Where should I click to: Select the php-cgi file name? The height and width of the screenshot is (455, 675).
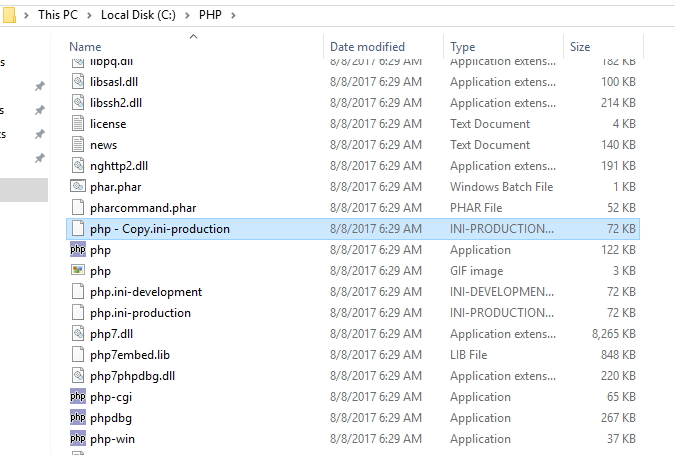pos(111,397)
